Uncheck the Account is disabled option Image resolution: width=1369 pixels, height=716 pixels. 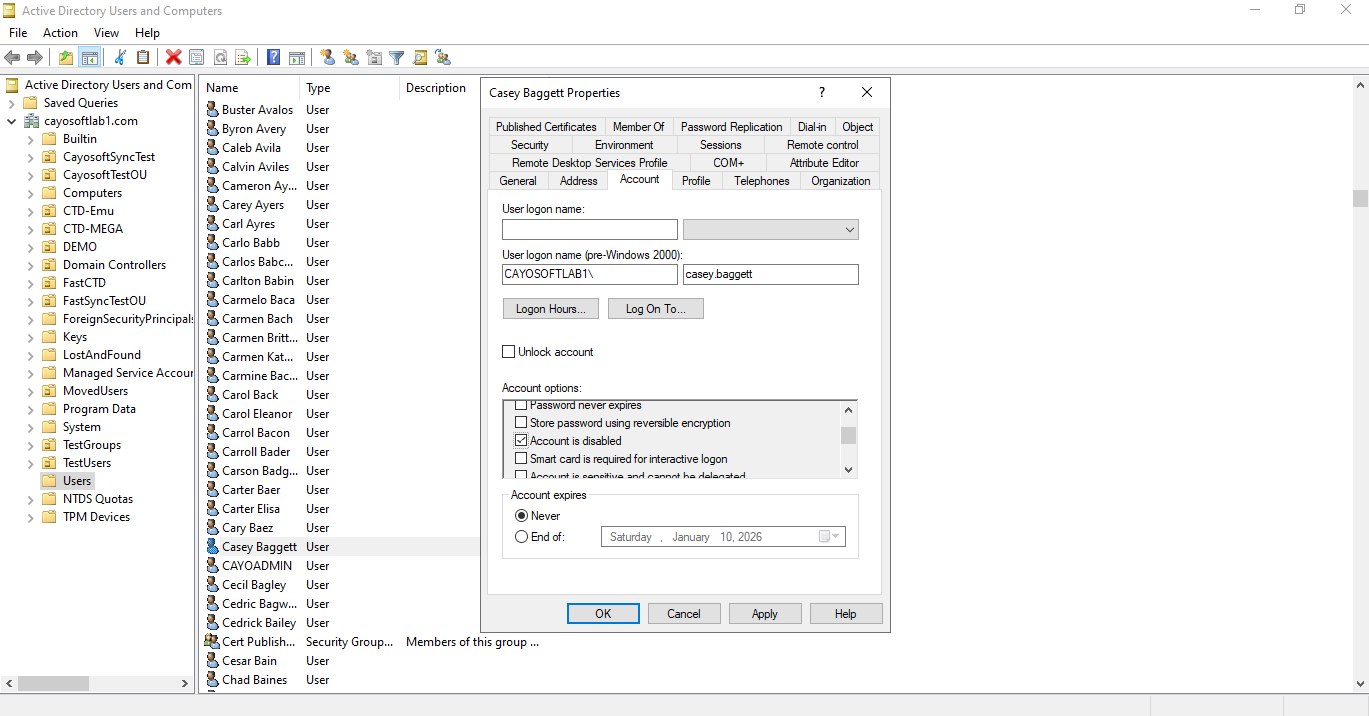[521, 441]
